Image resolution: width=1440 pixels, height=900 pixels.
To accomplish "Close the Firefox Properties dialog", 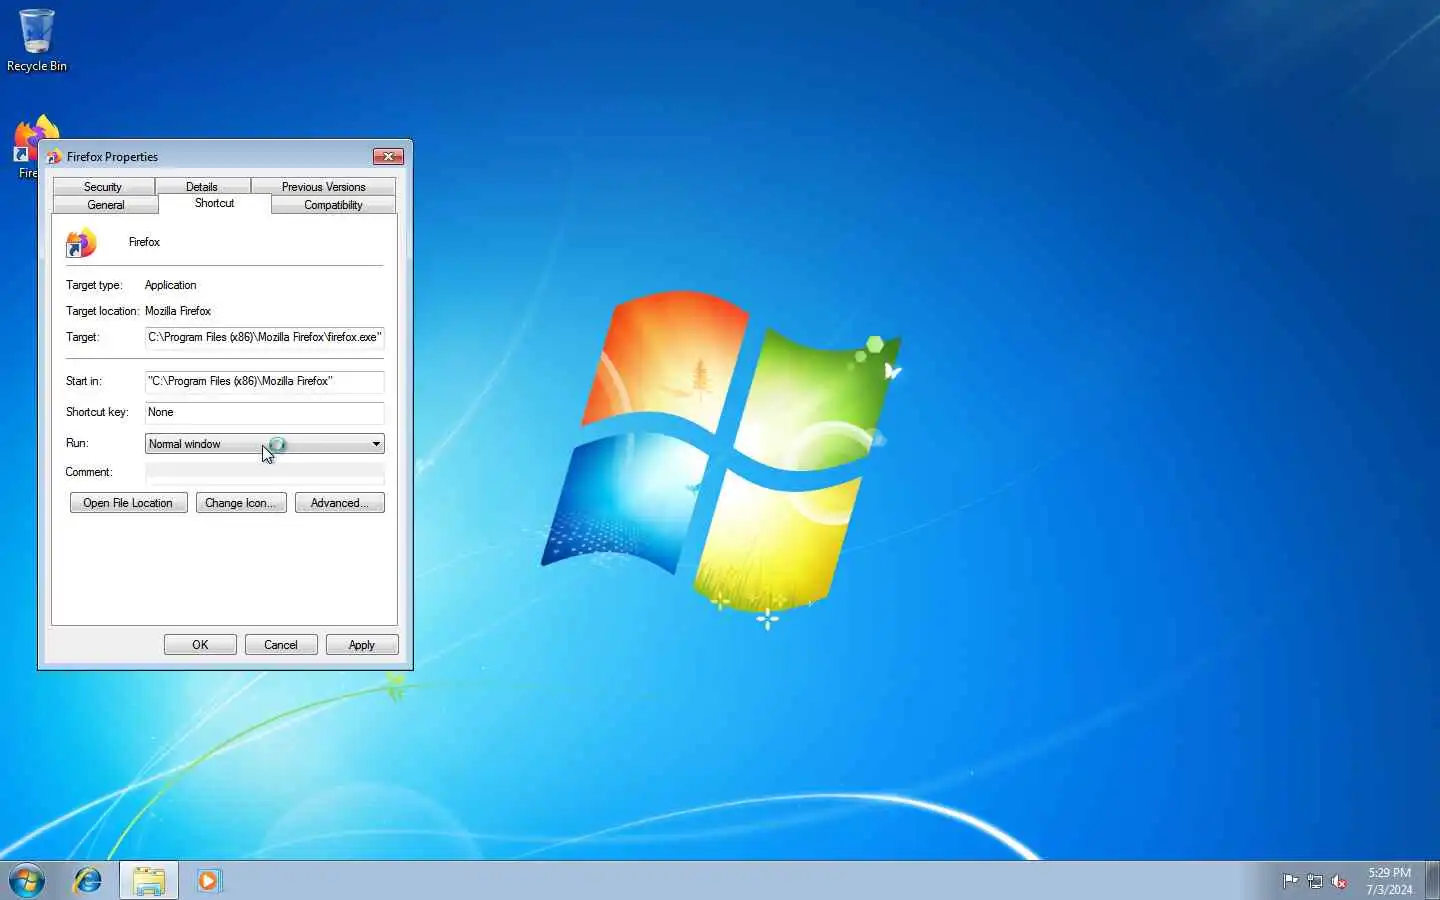I will 388,157.
